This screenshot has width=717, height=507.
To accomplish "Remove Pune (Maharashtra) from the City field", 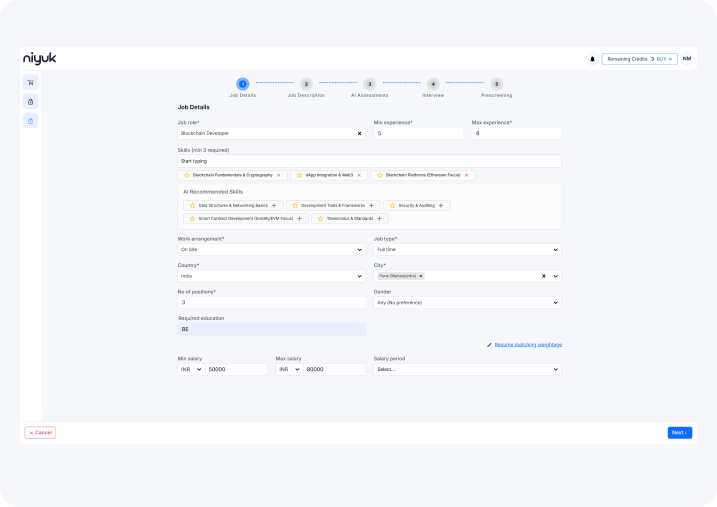I will [x=421, y=276].
